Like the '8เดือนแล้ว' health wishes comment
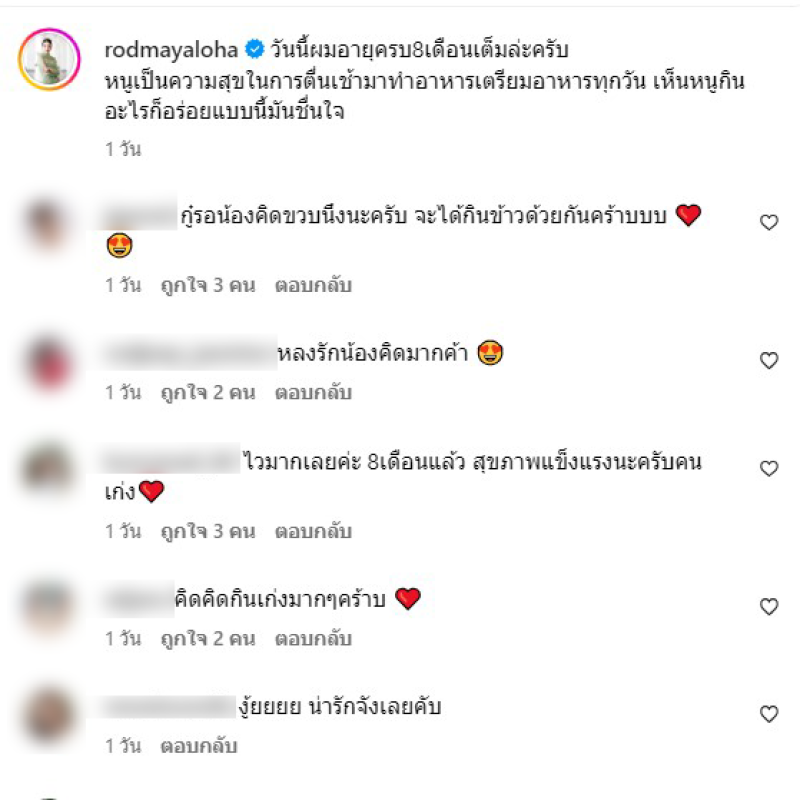 [769, 468]
